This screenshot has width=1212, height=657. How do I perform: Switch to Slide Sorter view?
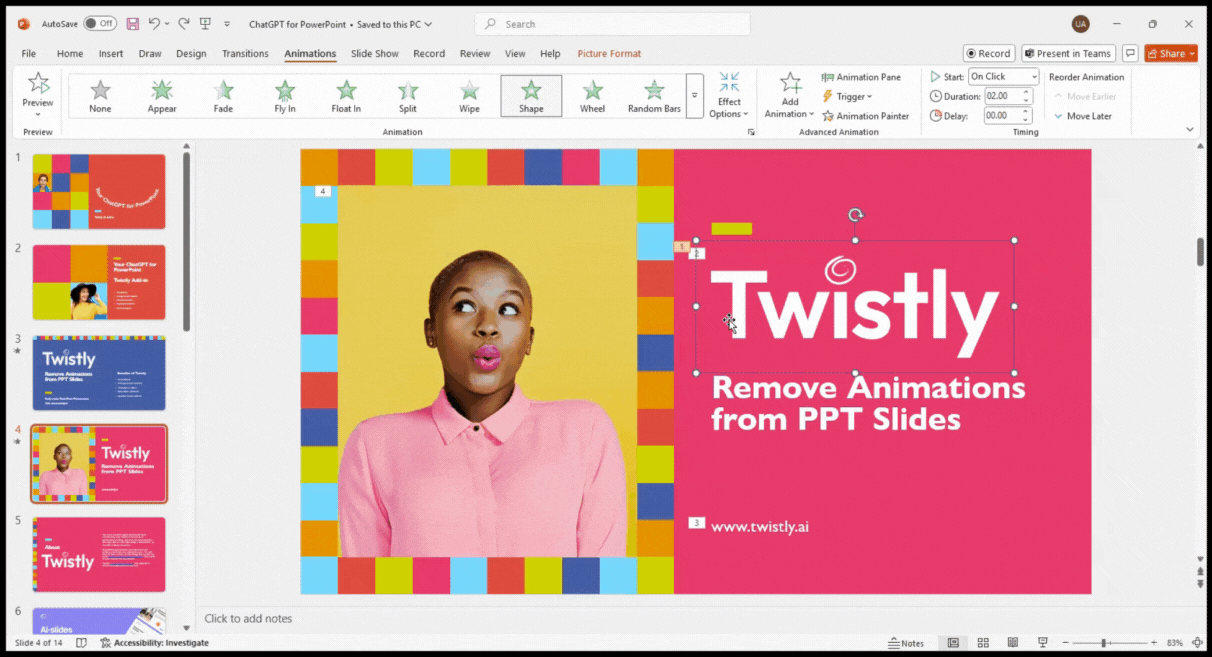click(x=983, y=643)
